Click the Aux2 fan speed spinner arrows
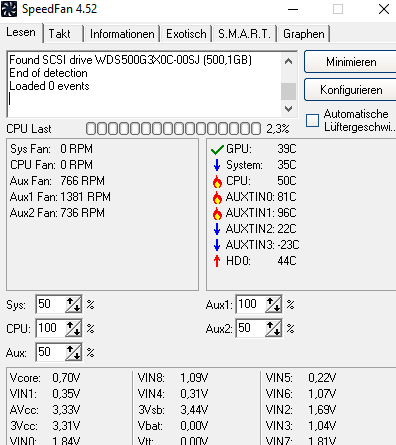 [274, 328]
